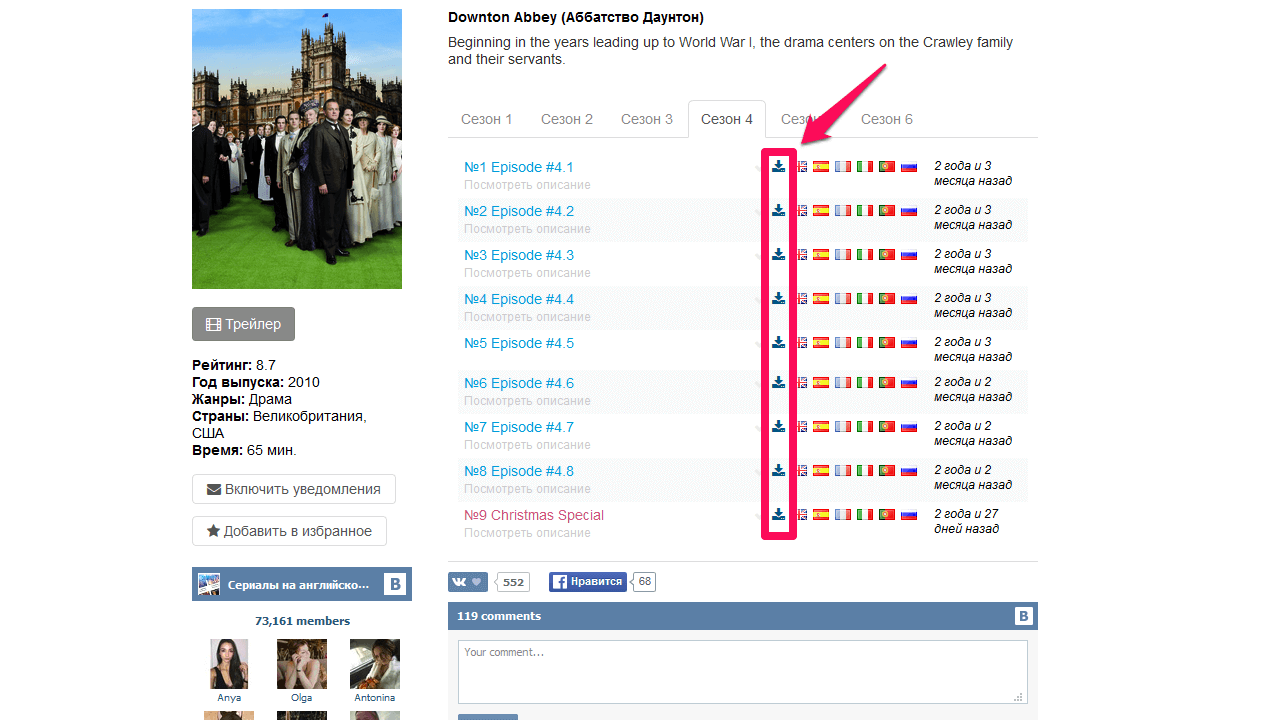Click the '2 года и 27 дней назад' date
The width and height of the screenshot is (1280, 720).
tap(966, 521)
